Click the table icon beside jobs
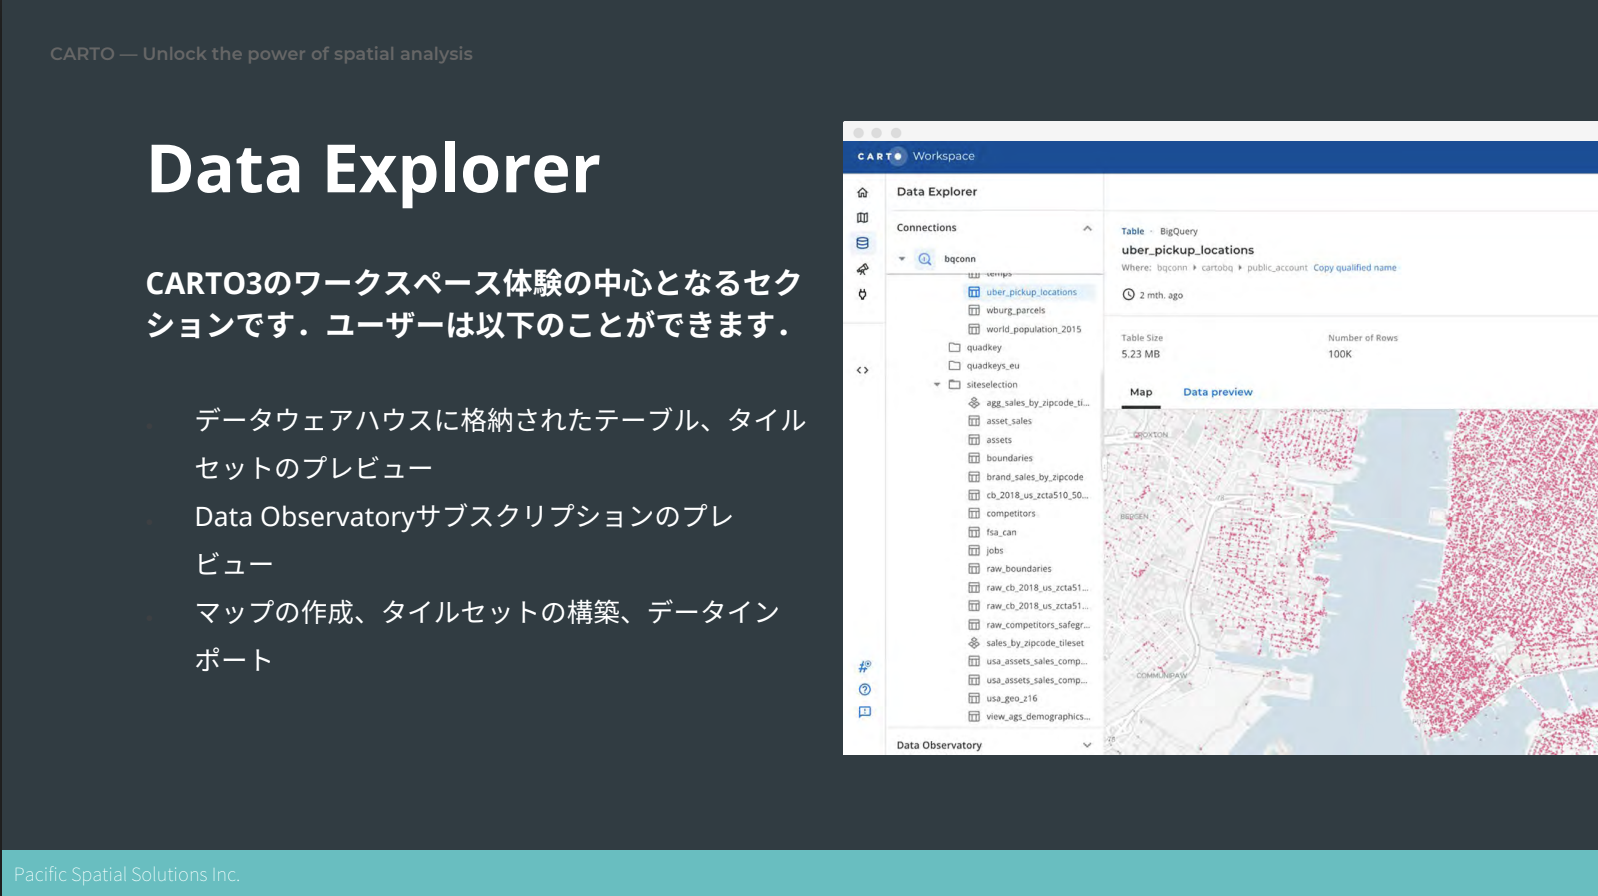1598x896 pixels. (973, 551)
